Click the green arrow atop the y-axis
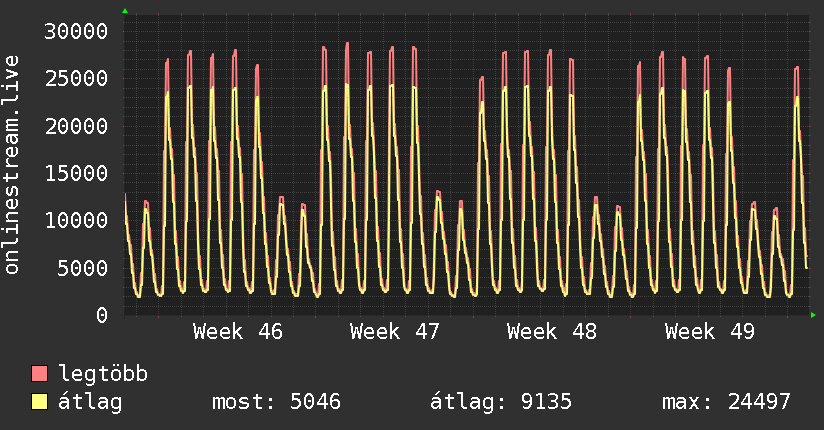Image resolution: width=824 pixels, height=430 pixels. 125,11
